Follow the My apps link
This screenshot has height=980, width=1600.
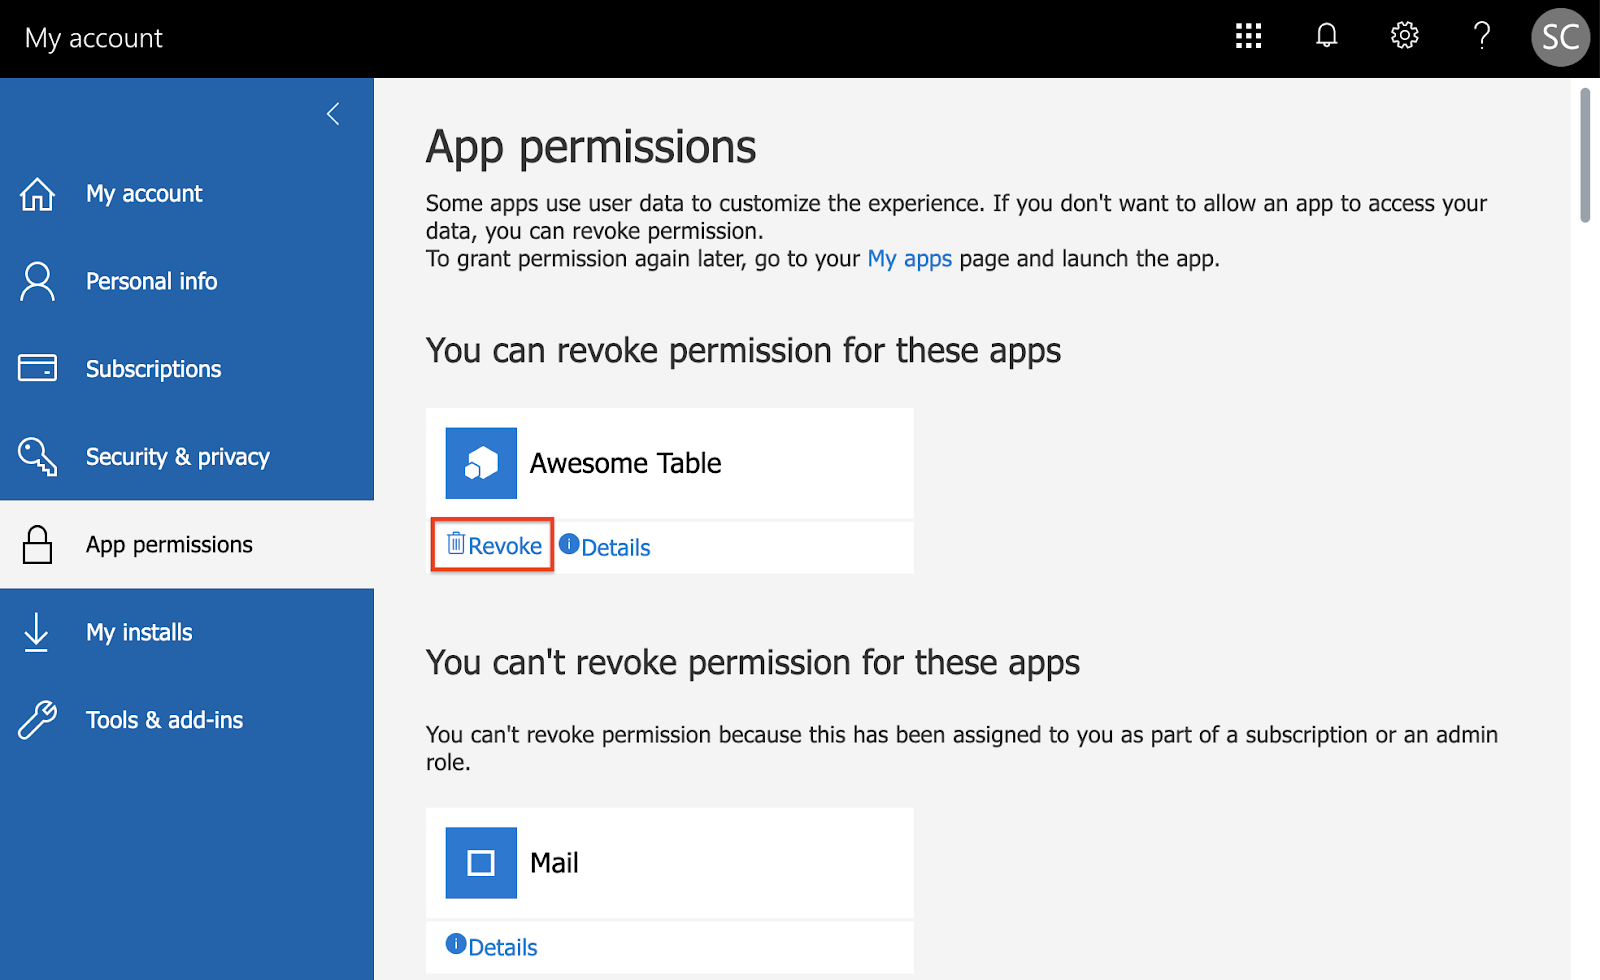[909, 259]
